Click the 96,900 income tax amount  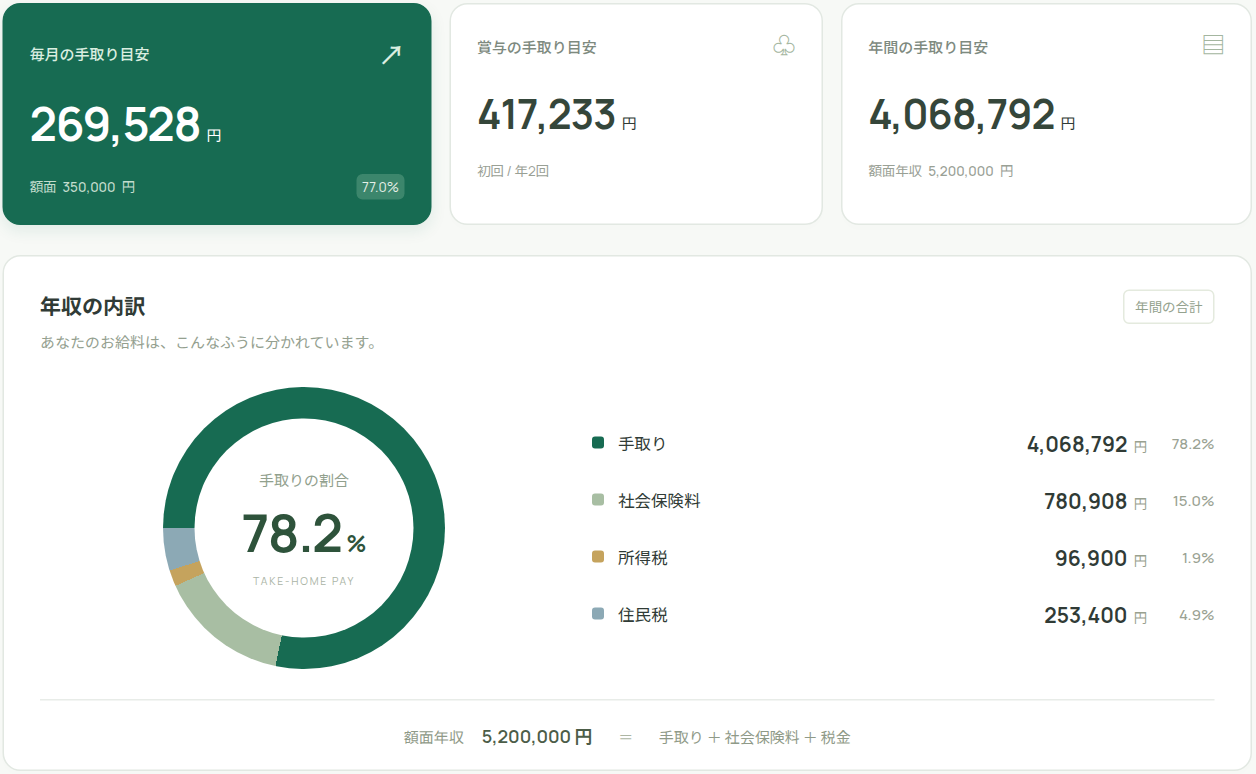pos(1091,558)
